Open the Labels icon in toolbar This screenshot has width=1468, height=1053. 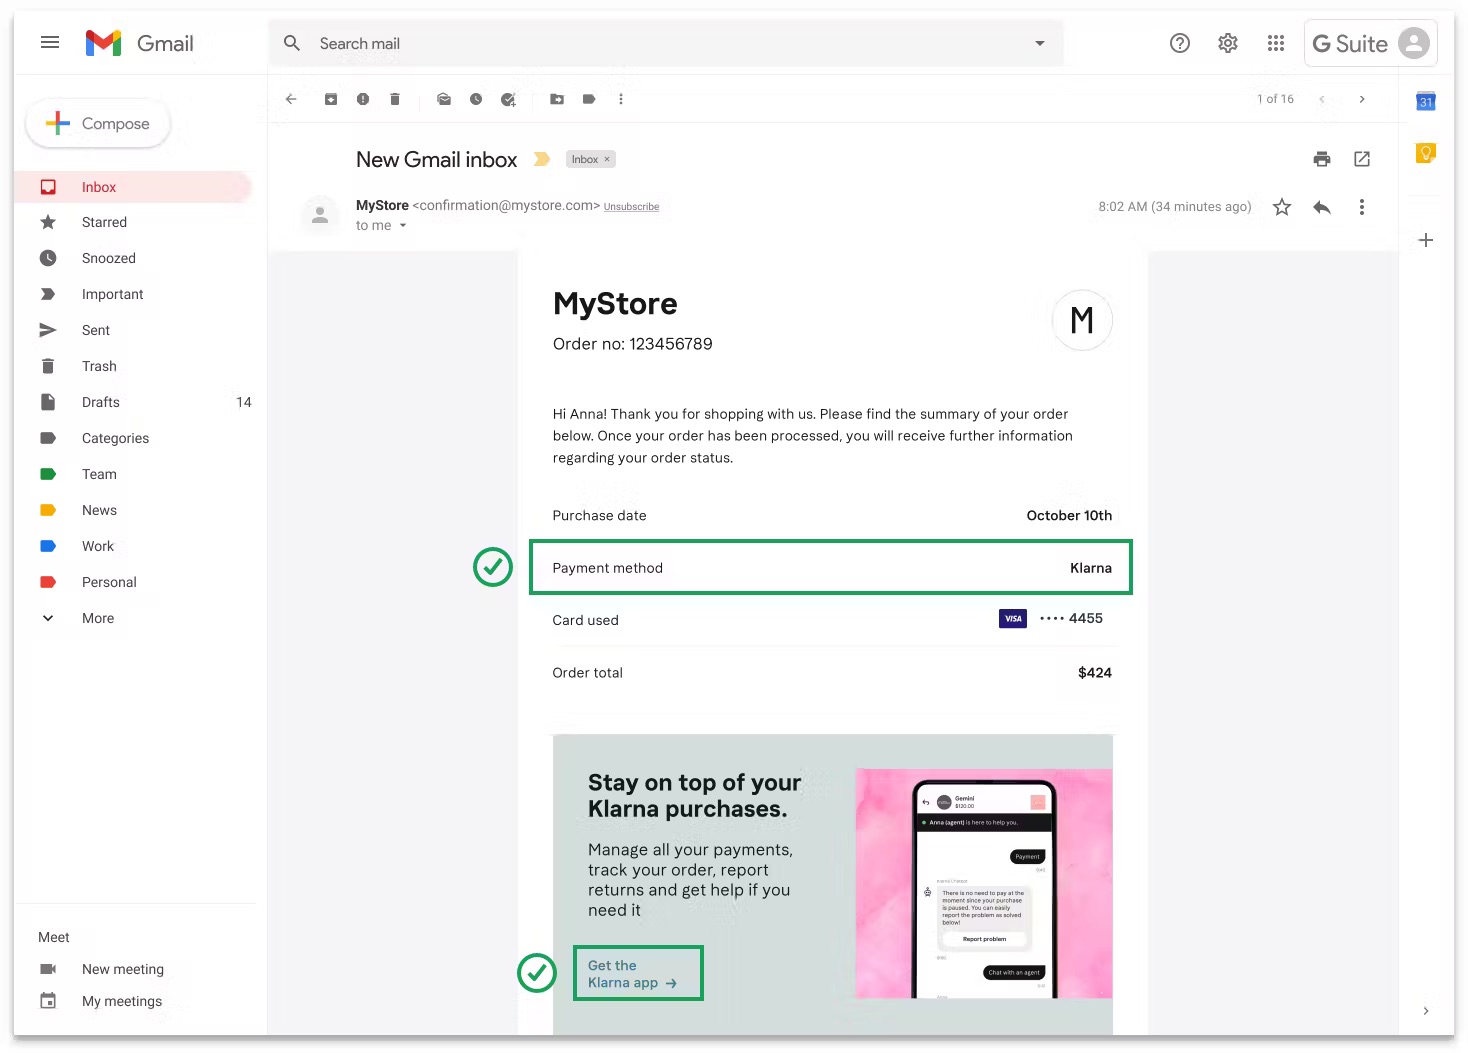[x=589, y=99]
